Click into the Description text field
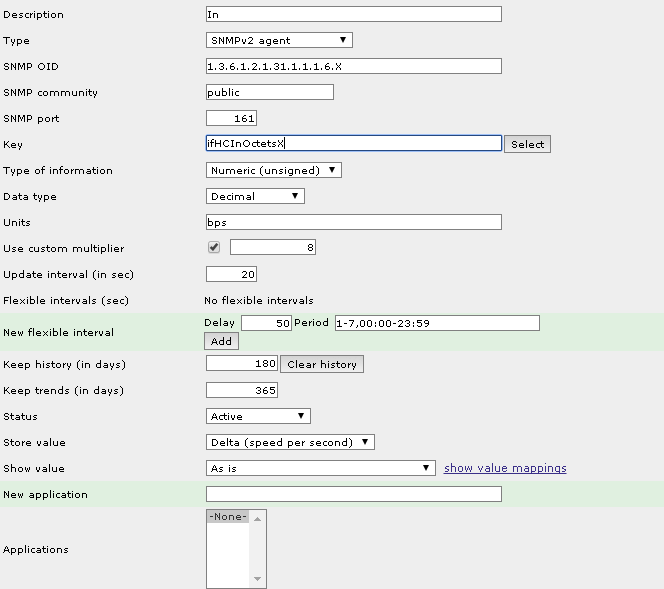This screenshot has height=589, width=664. click(353, 15)
